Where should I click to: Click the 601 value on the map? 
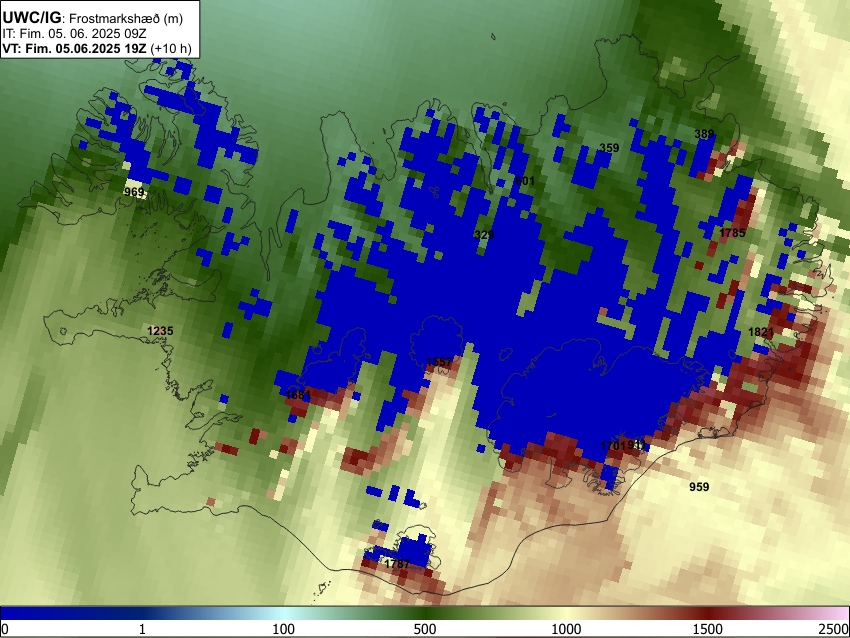pyautogui.click(x=525, y=181)
